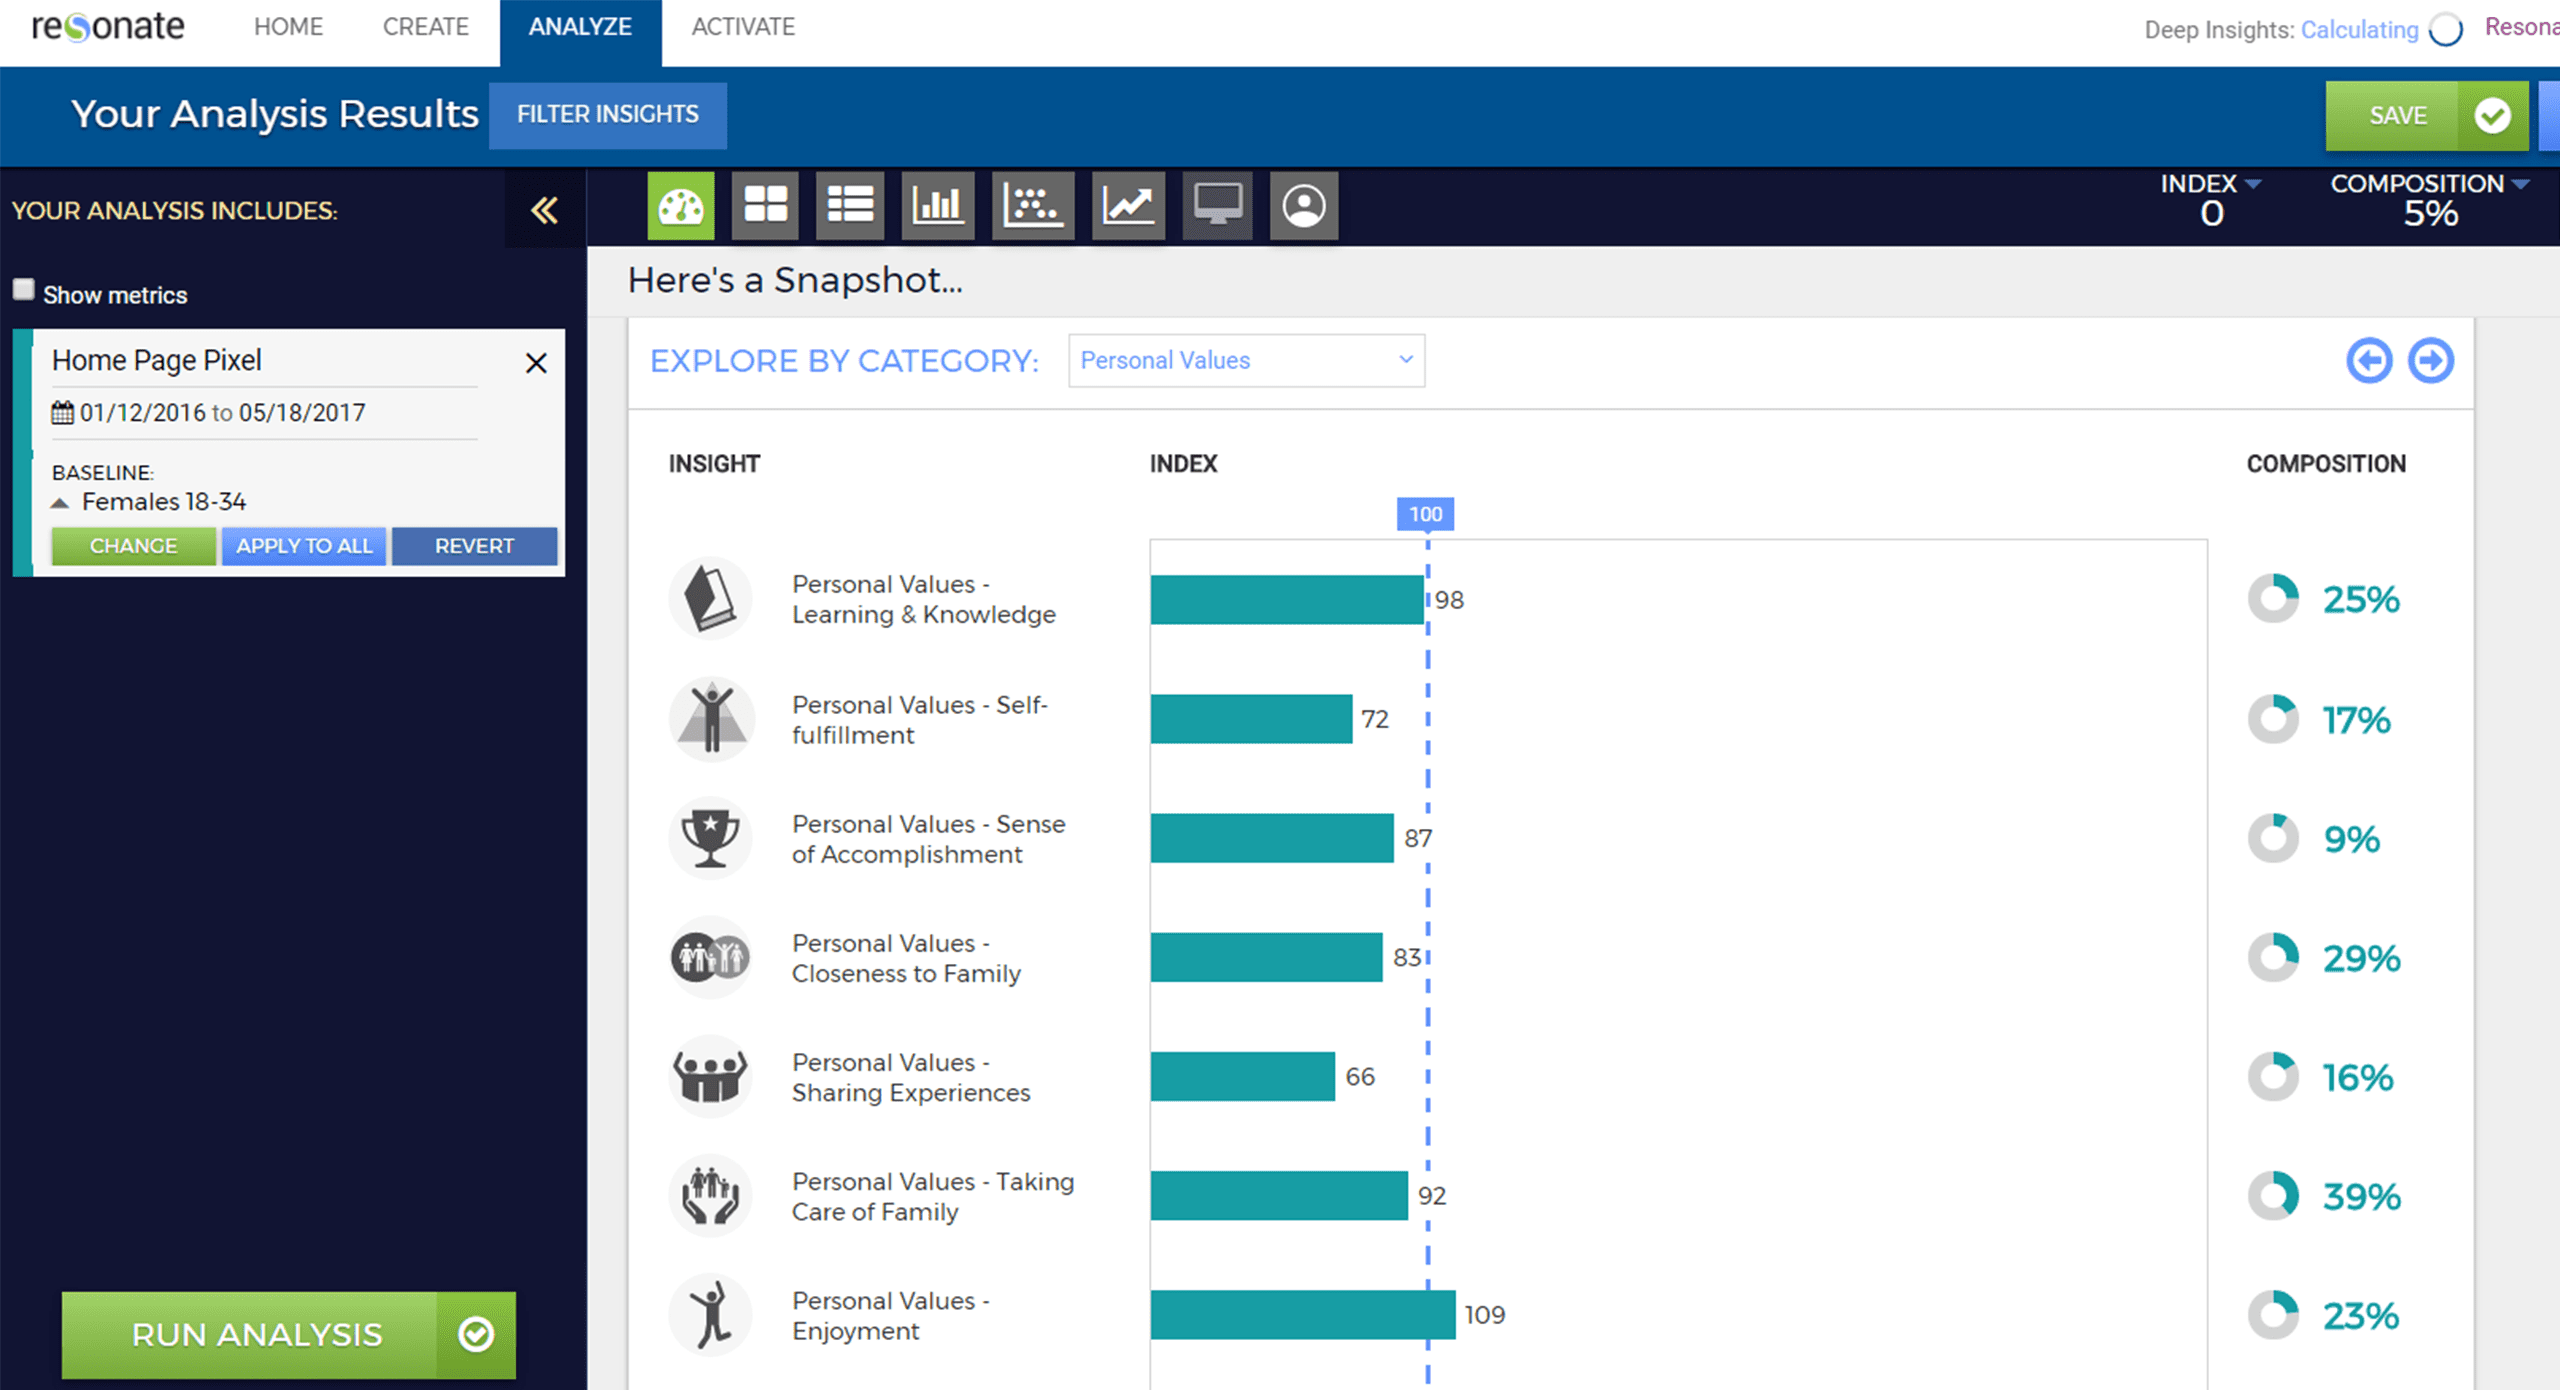The height and width of the screenshot is (1390, 2560).
Task: Collapse the analysis sidebar with the double chevron
Action: pyautogui.click(x=544, y=210)
